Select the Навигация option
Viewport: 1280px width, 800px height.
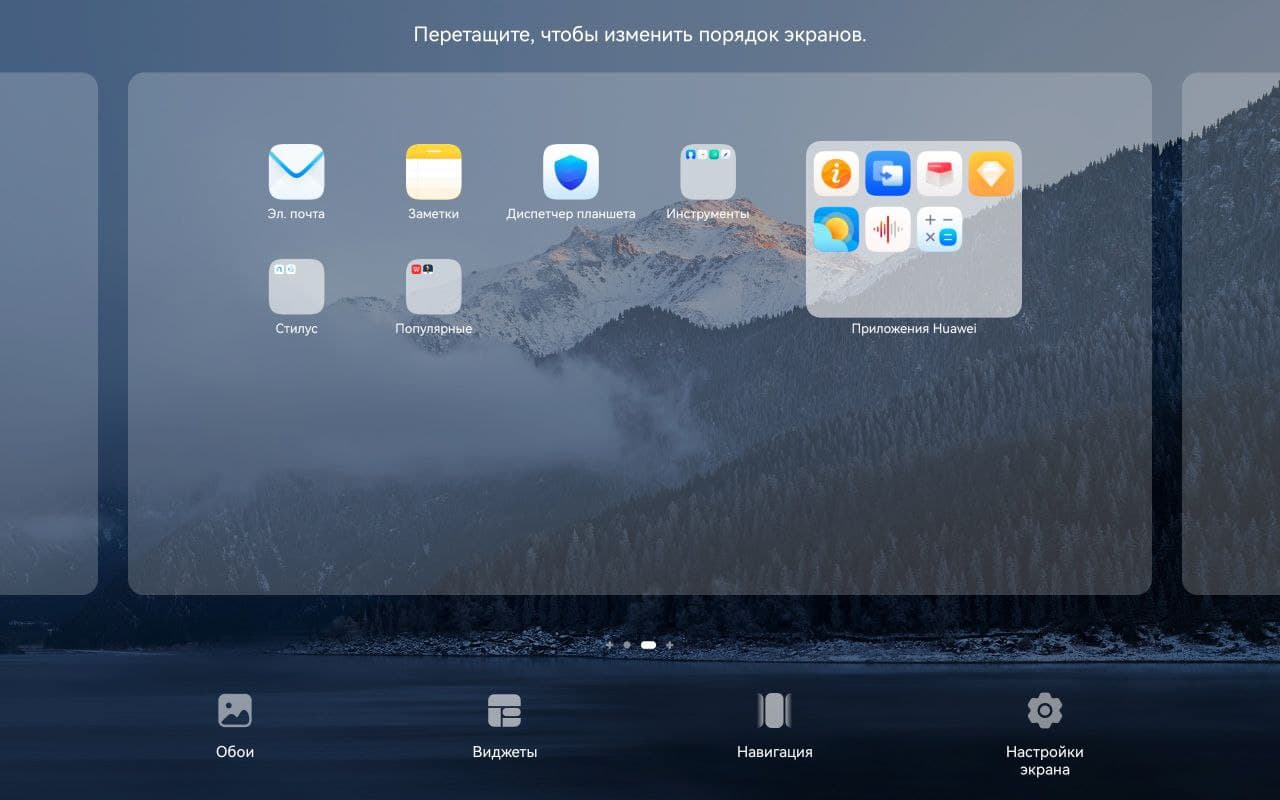tap(774, 725)
